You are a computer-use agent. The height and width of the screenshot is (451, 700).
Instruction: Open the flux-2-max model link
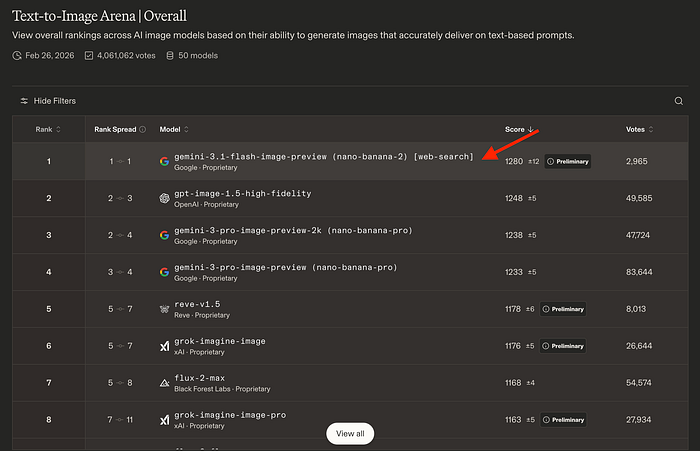(x=200, y=378)
